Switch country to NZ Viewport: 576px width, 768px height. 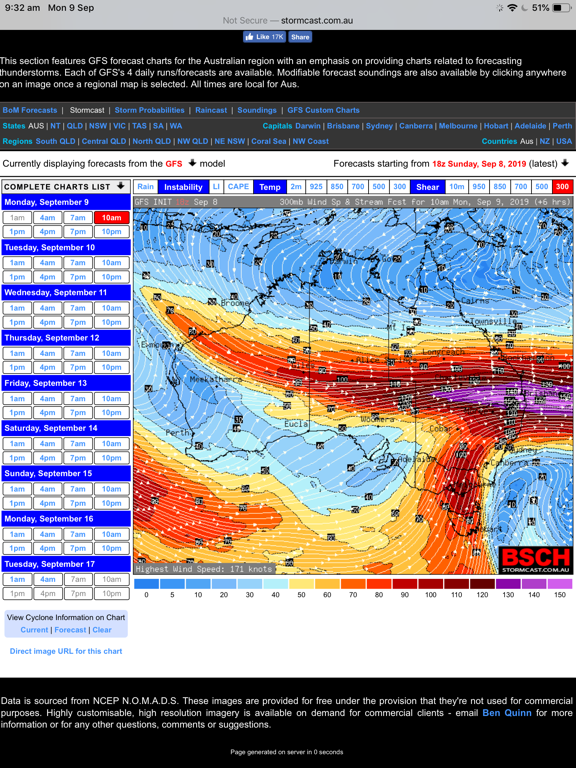click(545, 141)
